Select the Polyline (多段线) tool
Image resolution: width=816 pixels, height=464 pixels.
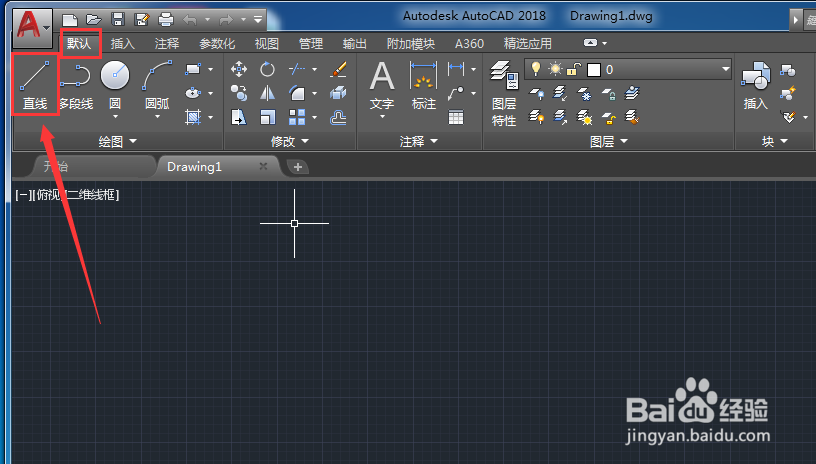click(x=76, y=84)
